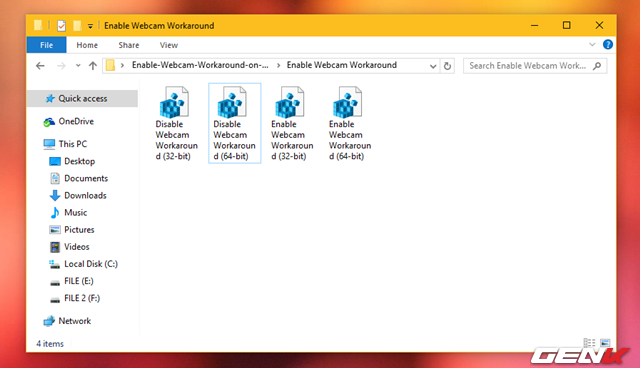This screenshot has width=640, height=368.
Task: Go back to previous folder
Action: coord(40,66)
